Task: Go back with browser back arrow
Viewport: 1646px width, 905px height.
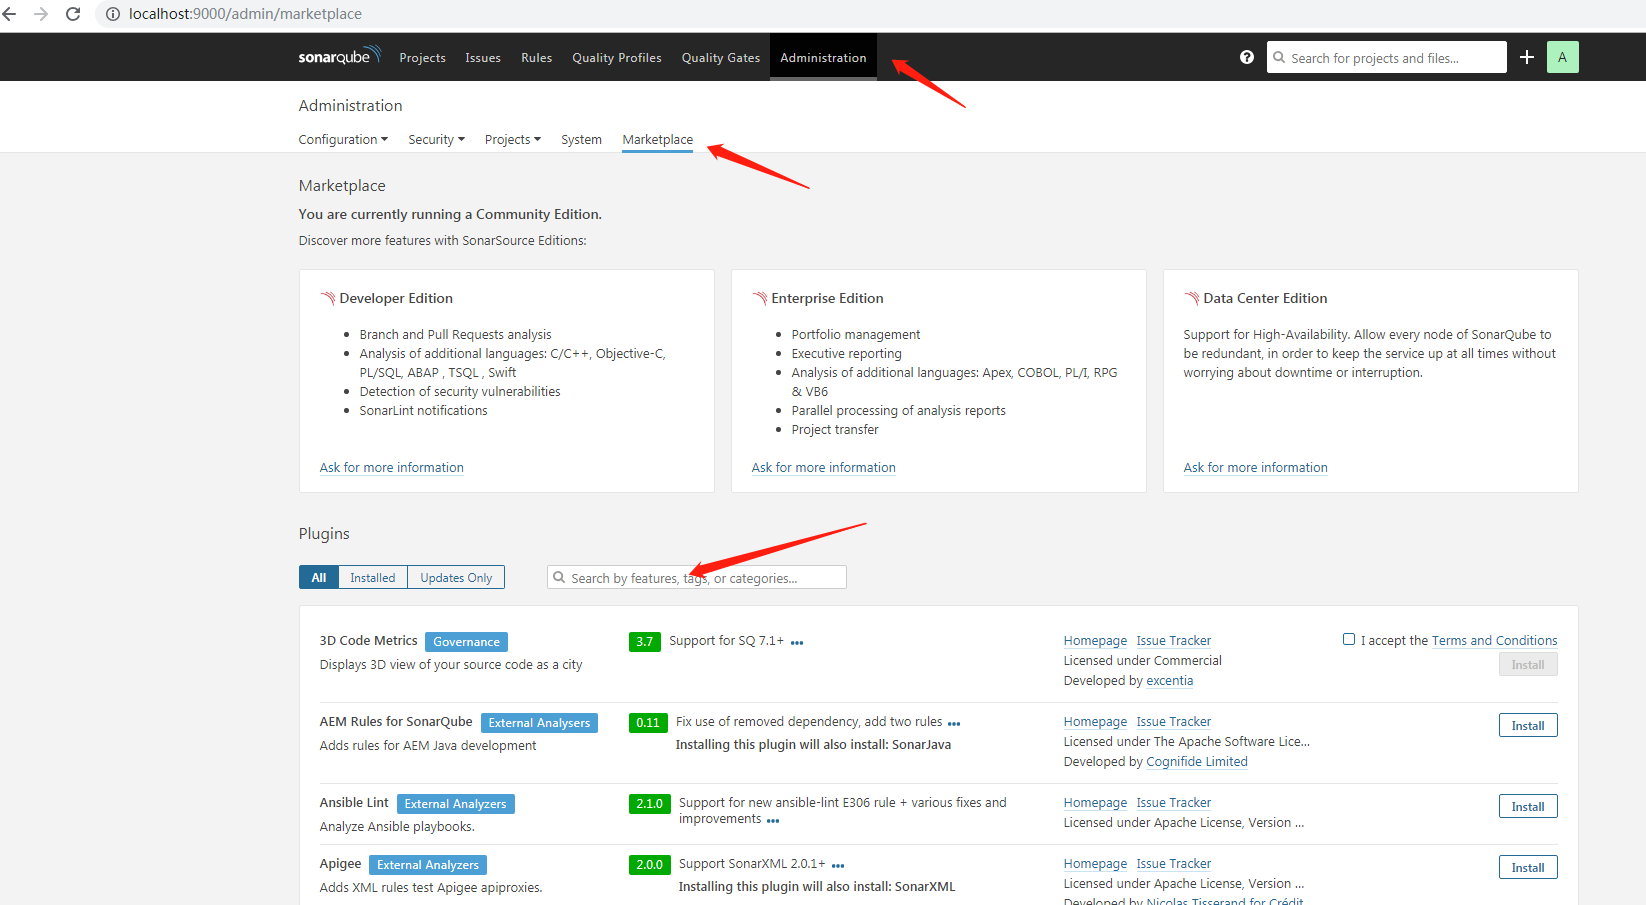Action: coord(10,14)
